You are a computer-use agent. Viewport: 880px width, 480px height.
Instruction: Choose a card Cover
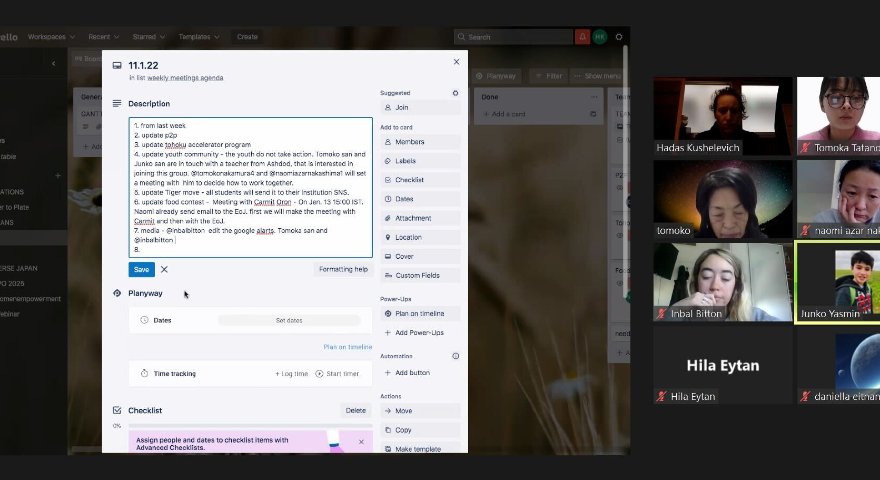pos(420,257)
